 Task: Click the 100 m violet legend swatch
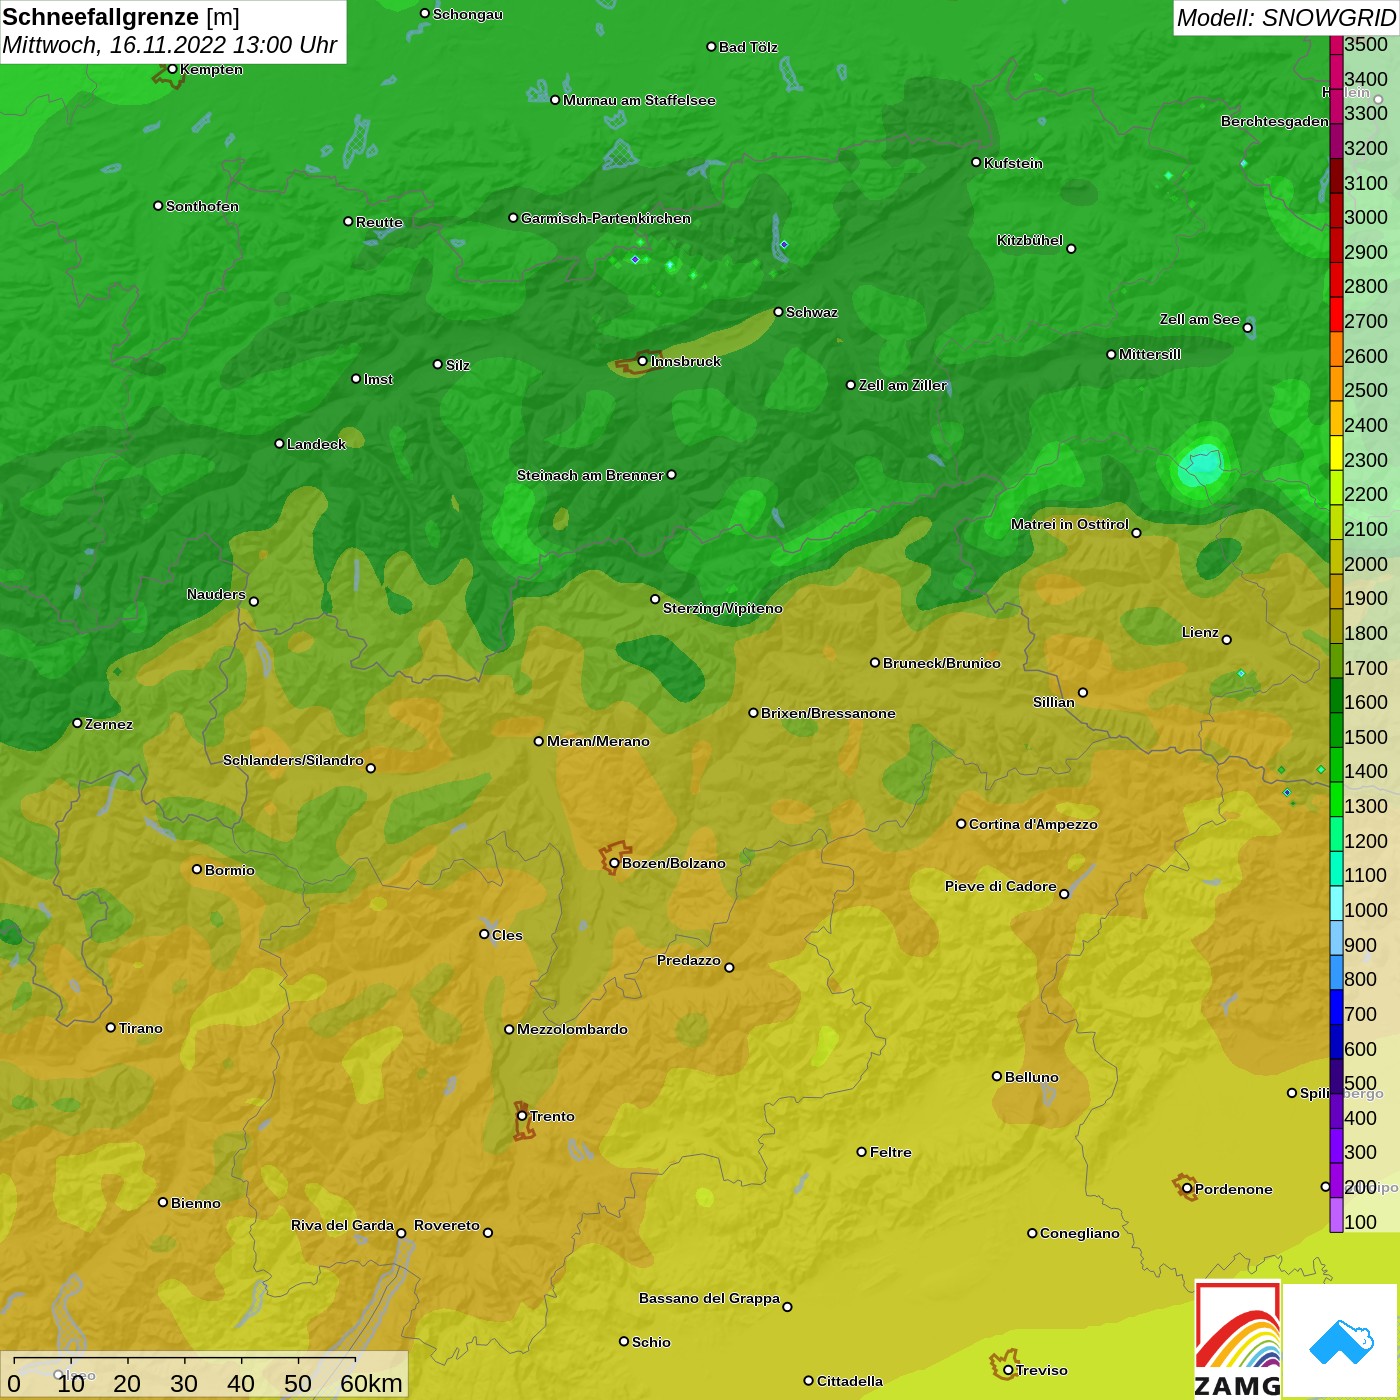click(1336, 1215)
